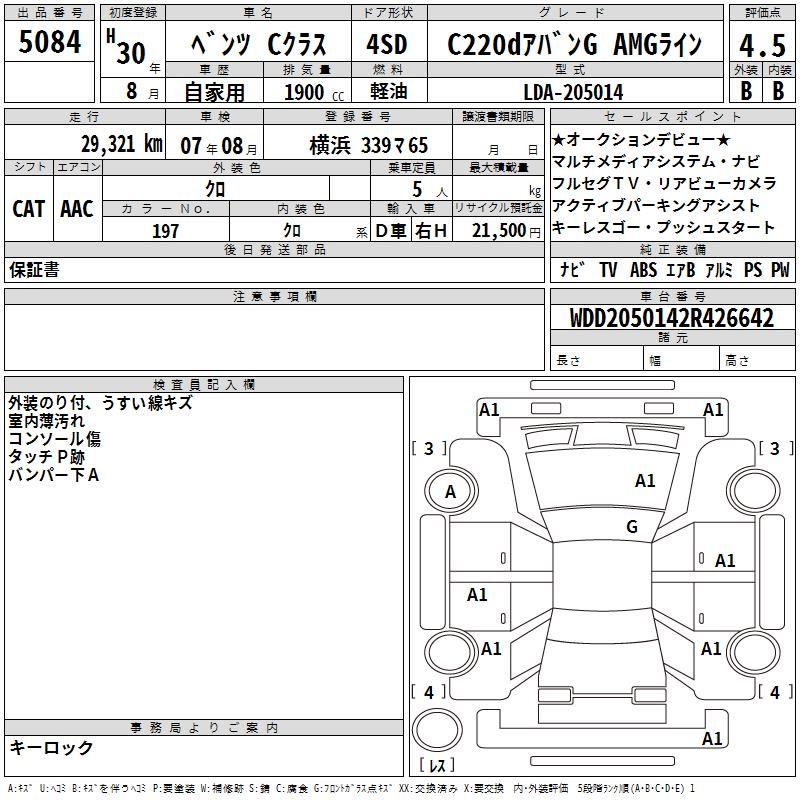The height and width of the screenshot is (800, 800).
Task: Select inspector note バンパー下A
Action: [54, 475]
